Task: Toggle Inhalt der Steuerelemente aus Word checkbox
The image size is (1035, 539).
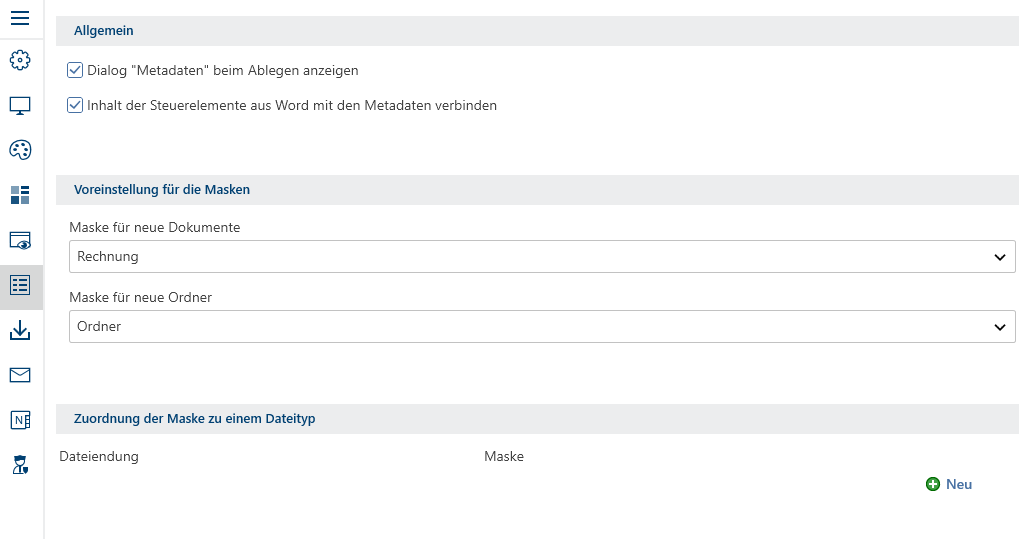Action: (x=75, y=105)
